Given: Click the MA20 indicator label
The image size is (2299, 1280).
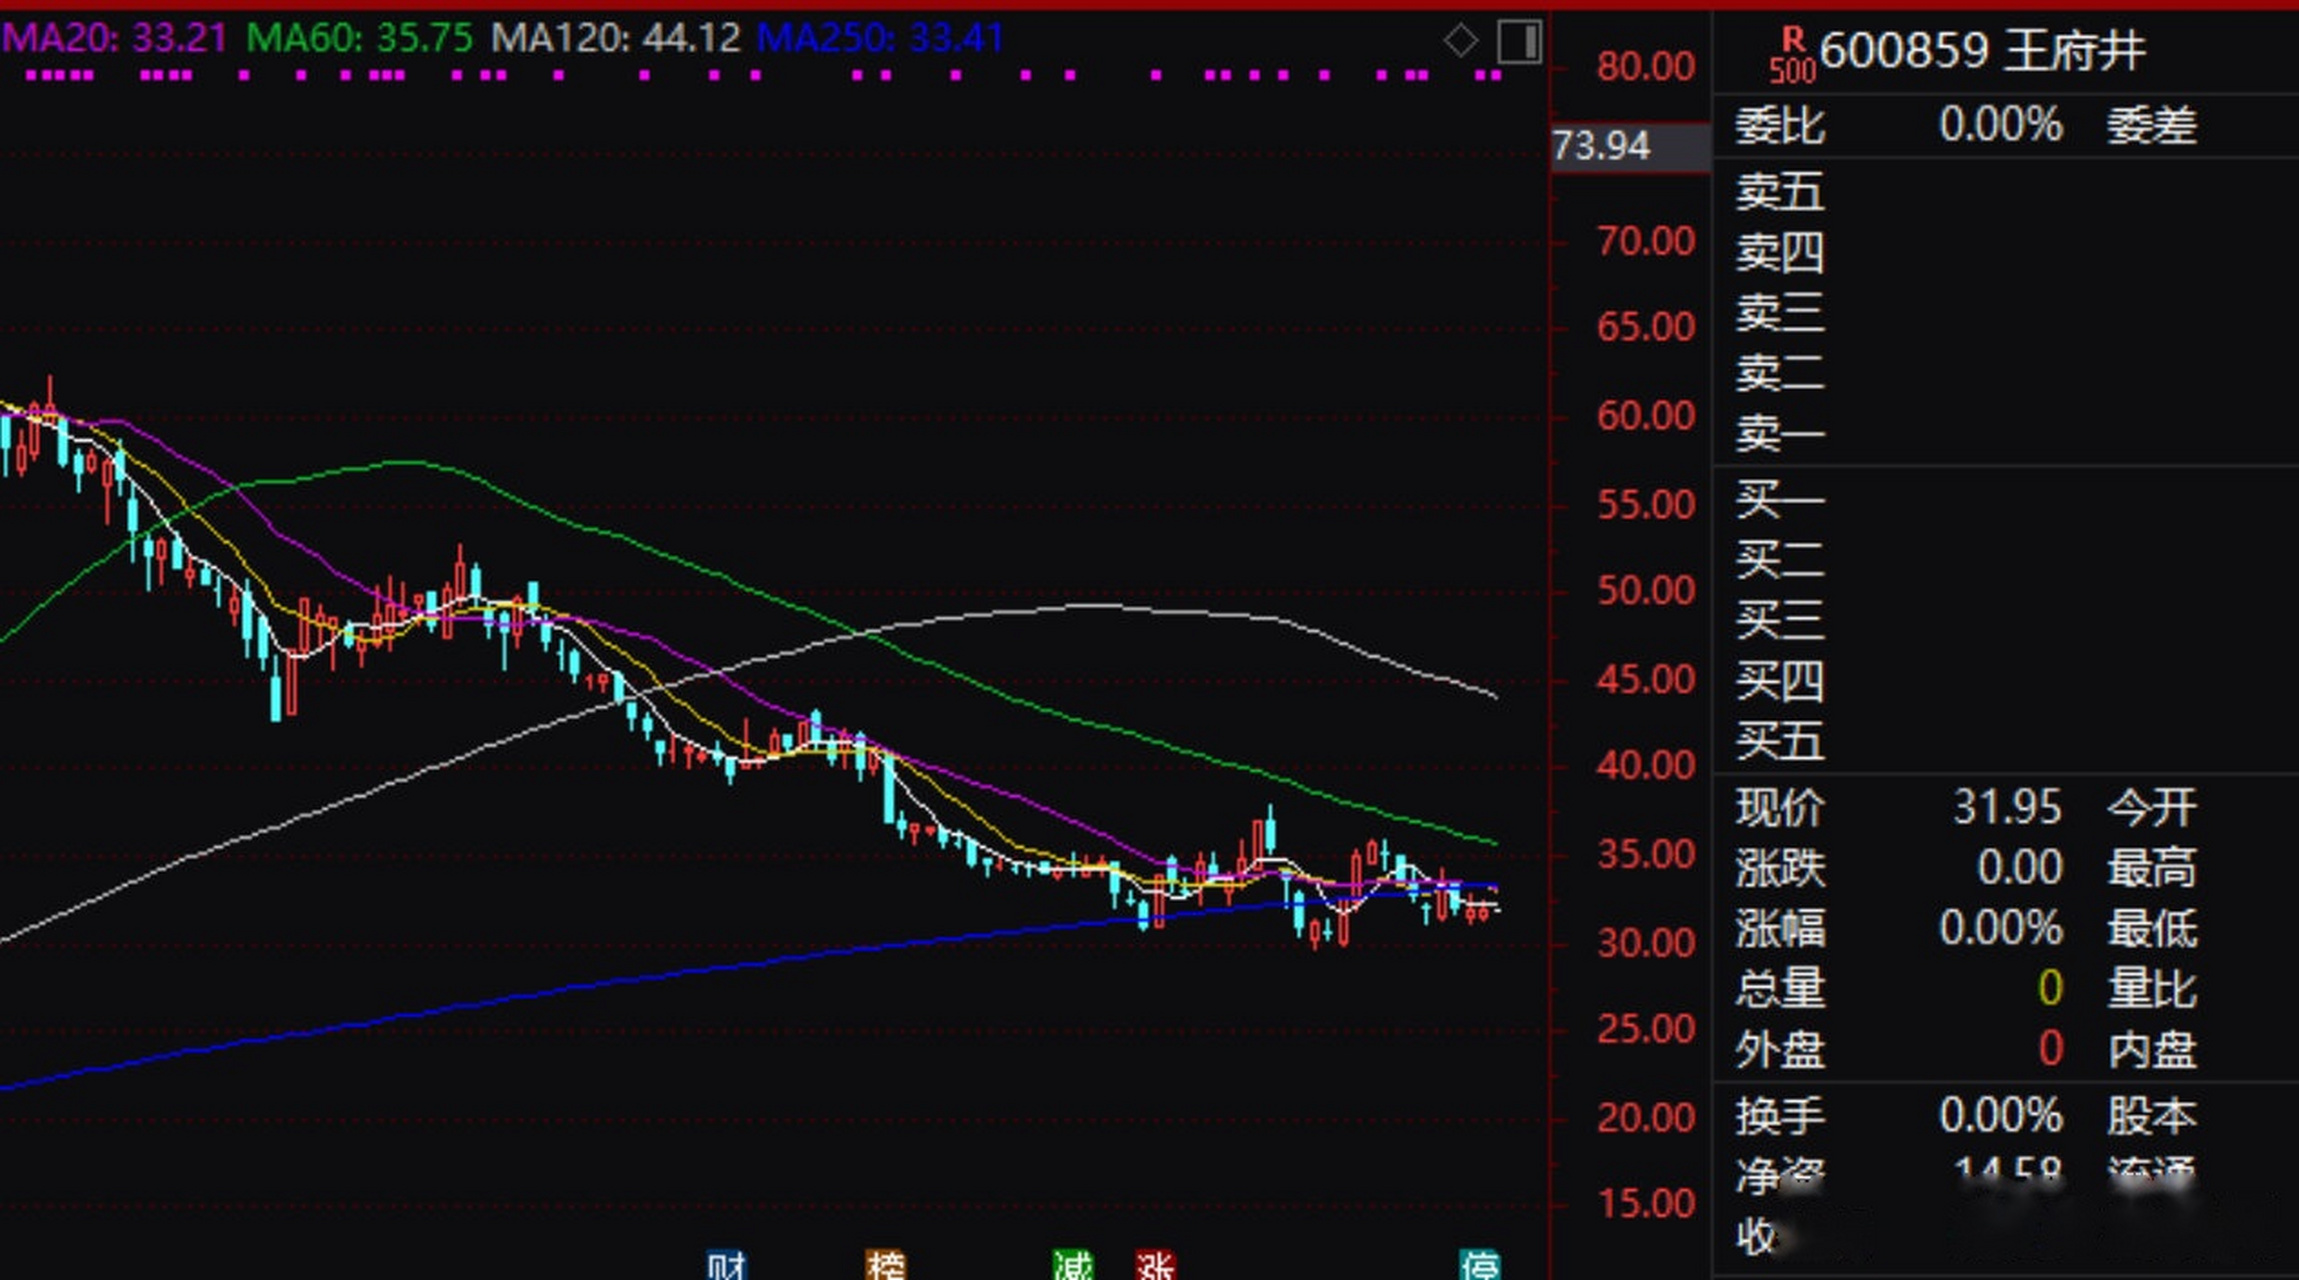Looking at the screenshot, I should 114,38.
